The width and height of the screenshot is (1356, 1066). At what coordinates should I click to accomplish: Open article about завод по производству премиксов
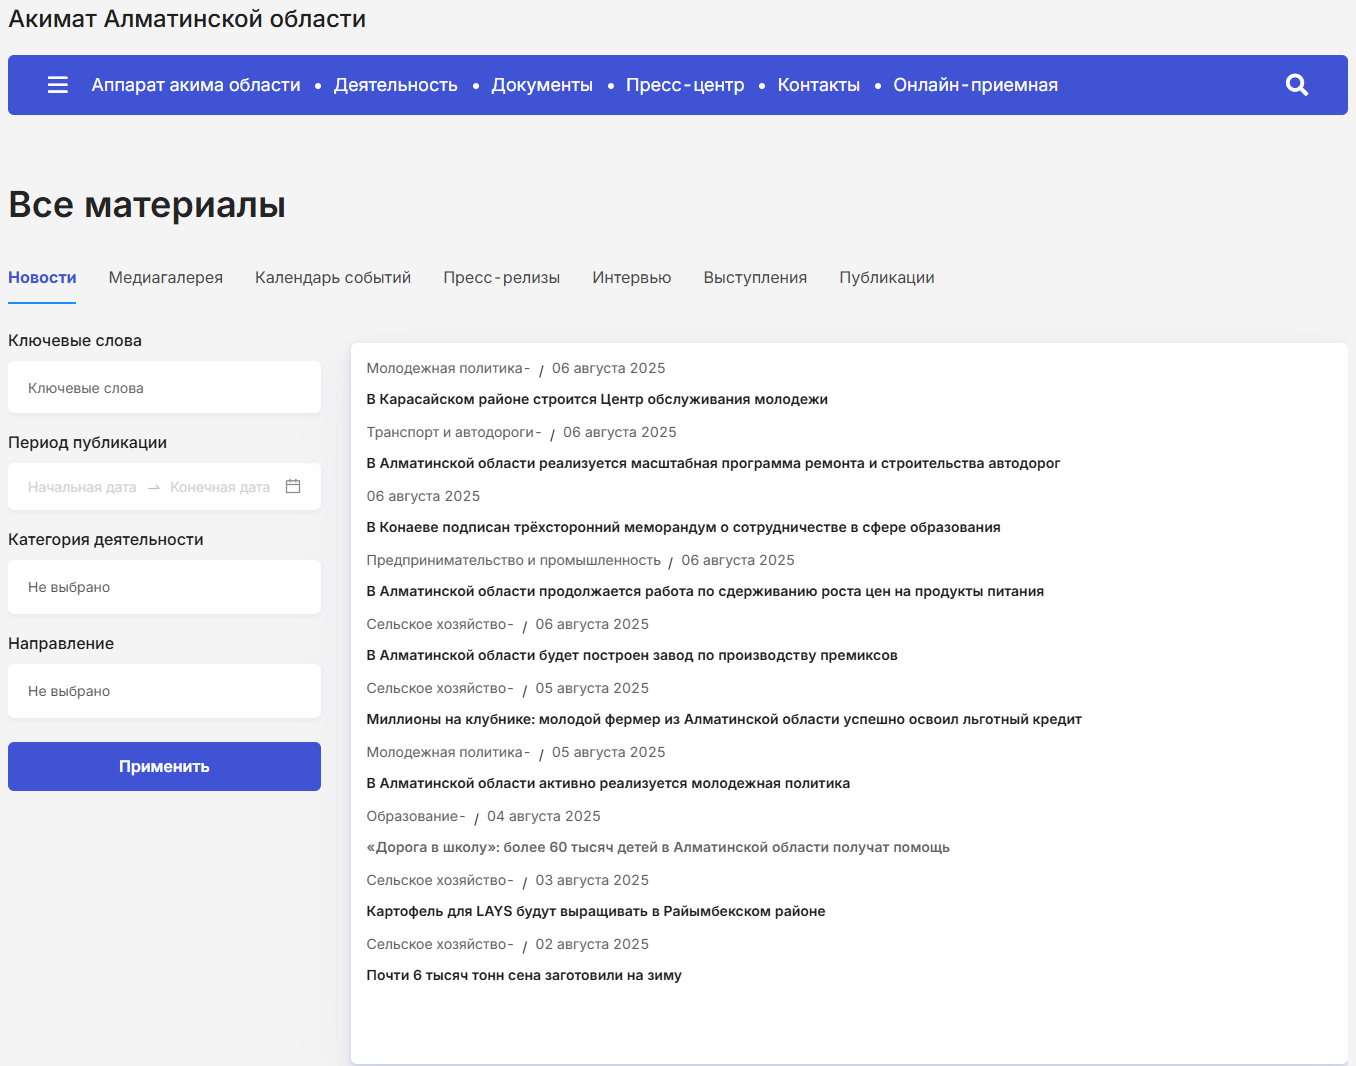(x=632, y=655)
